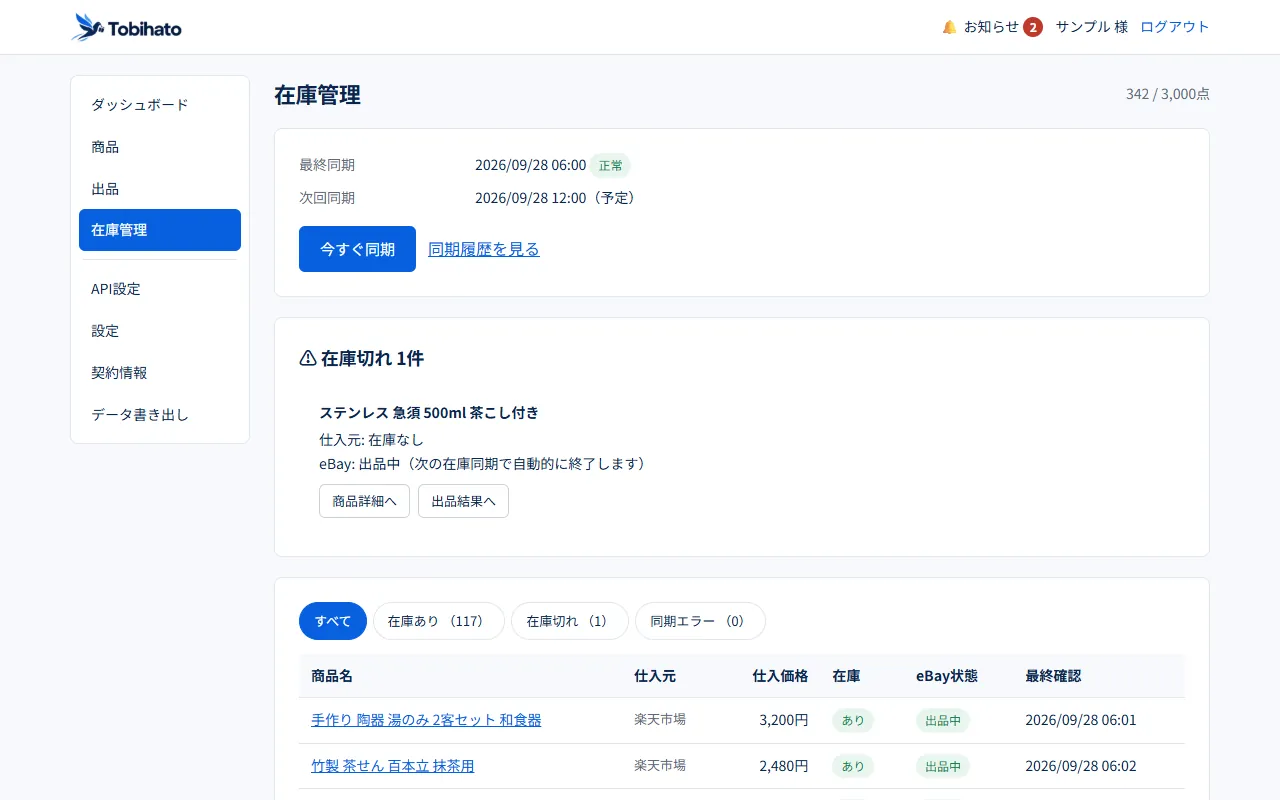Select the 在庫あり (117) tab
This screenshot has width=1280, height=800.
[439, 621]
